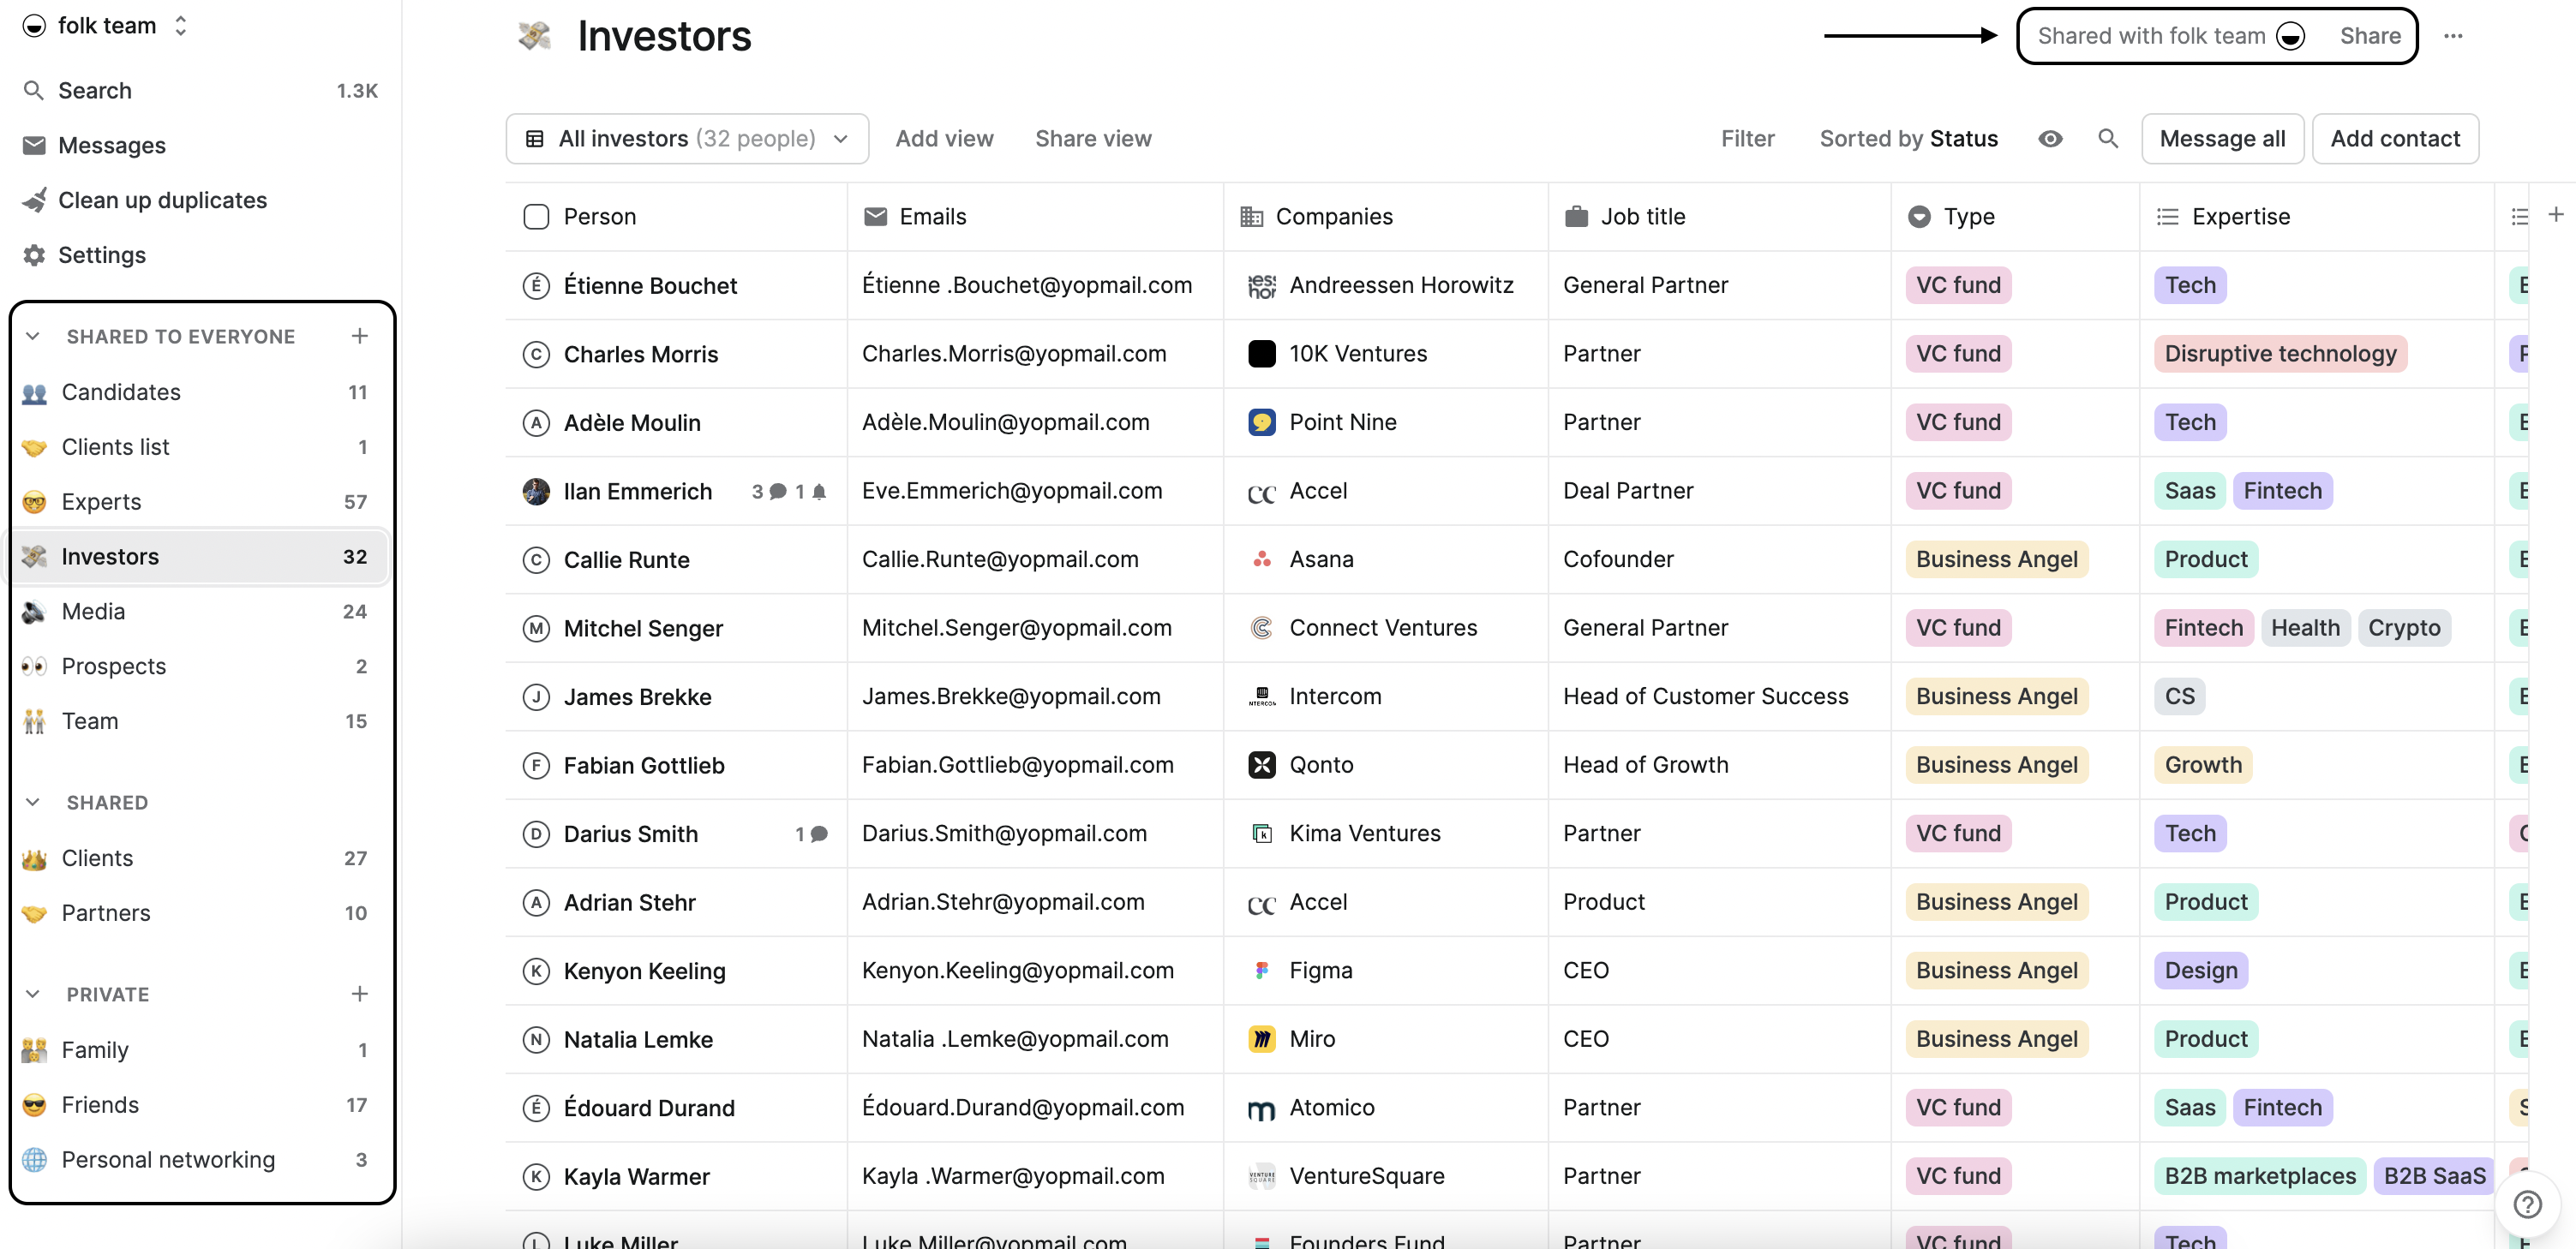
Task: Open Settings in sidebar
Action: 200,255
